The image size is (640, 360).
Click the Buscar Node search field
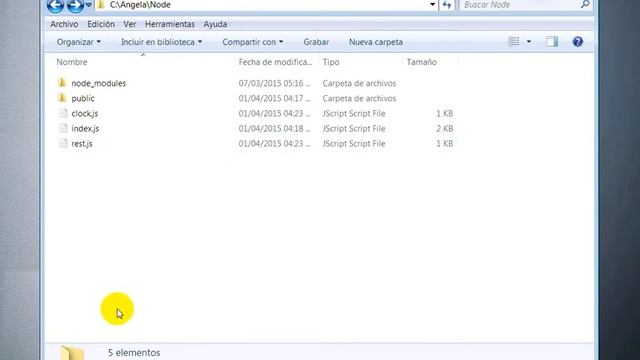click(x=521, y=5)
